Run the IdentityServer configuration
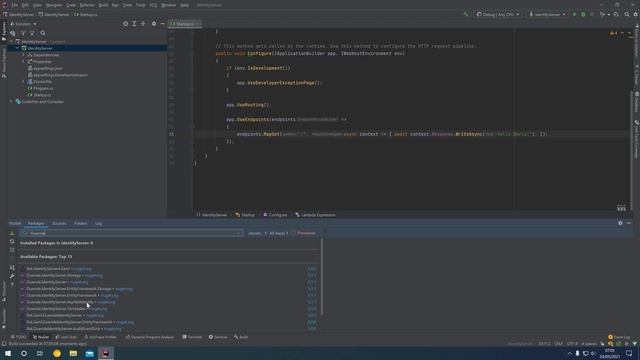640x360 pixels. 575,14
